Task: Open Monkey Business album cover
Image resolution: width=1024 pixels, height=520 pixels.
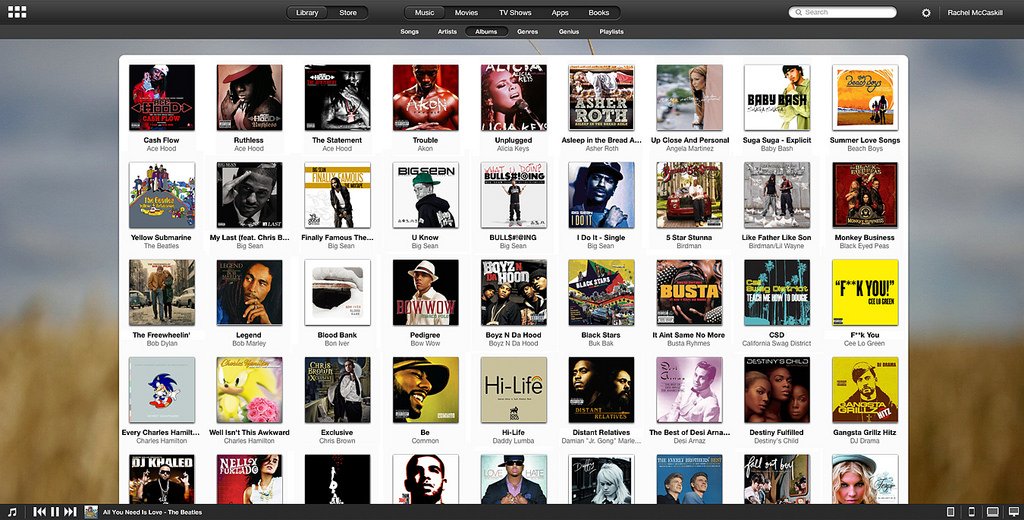Action: point(865,195)
